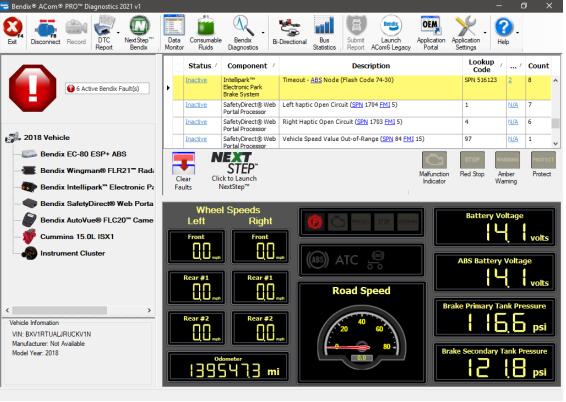Image resolution: width=566 pixels, height=402 pixels.
Task: Click the Road Speed gauge
Action: point(362,332)
